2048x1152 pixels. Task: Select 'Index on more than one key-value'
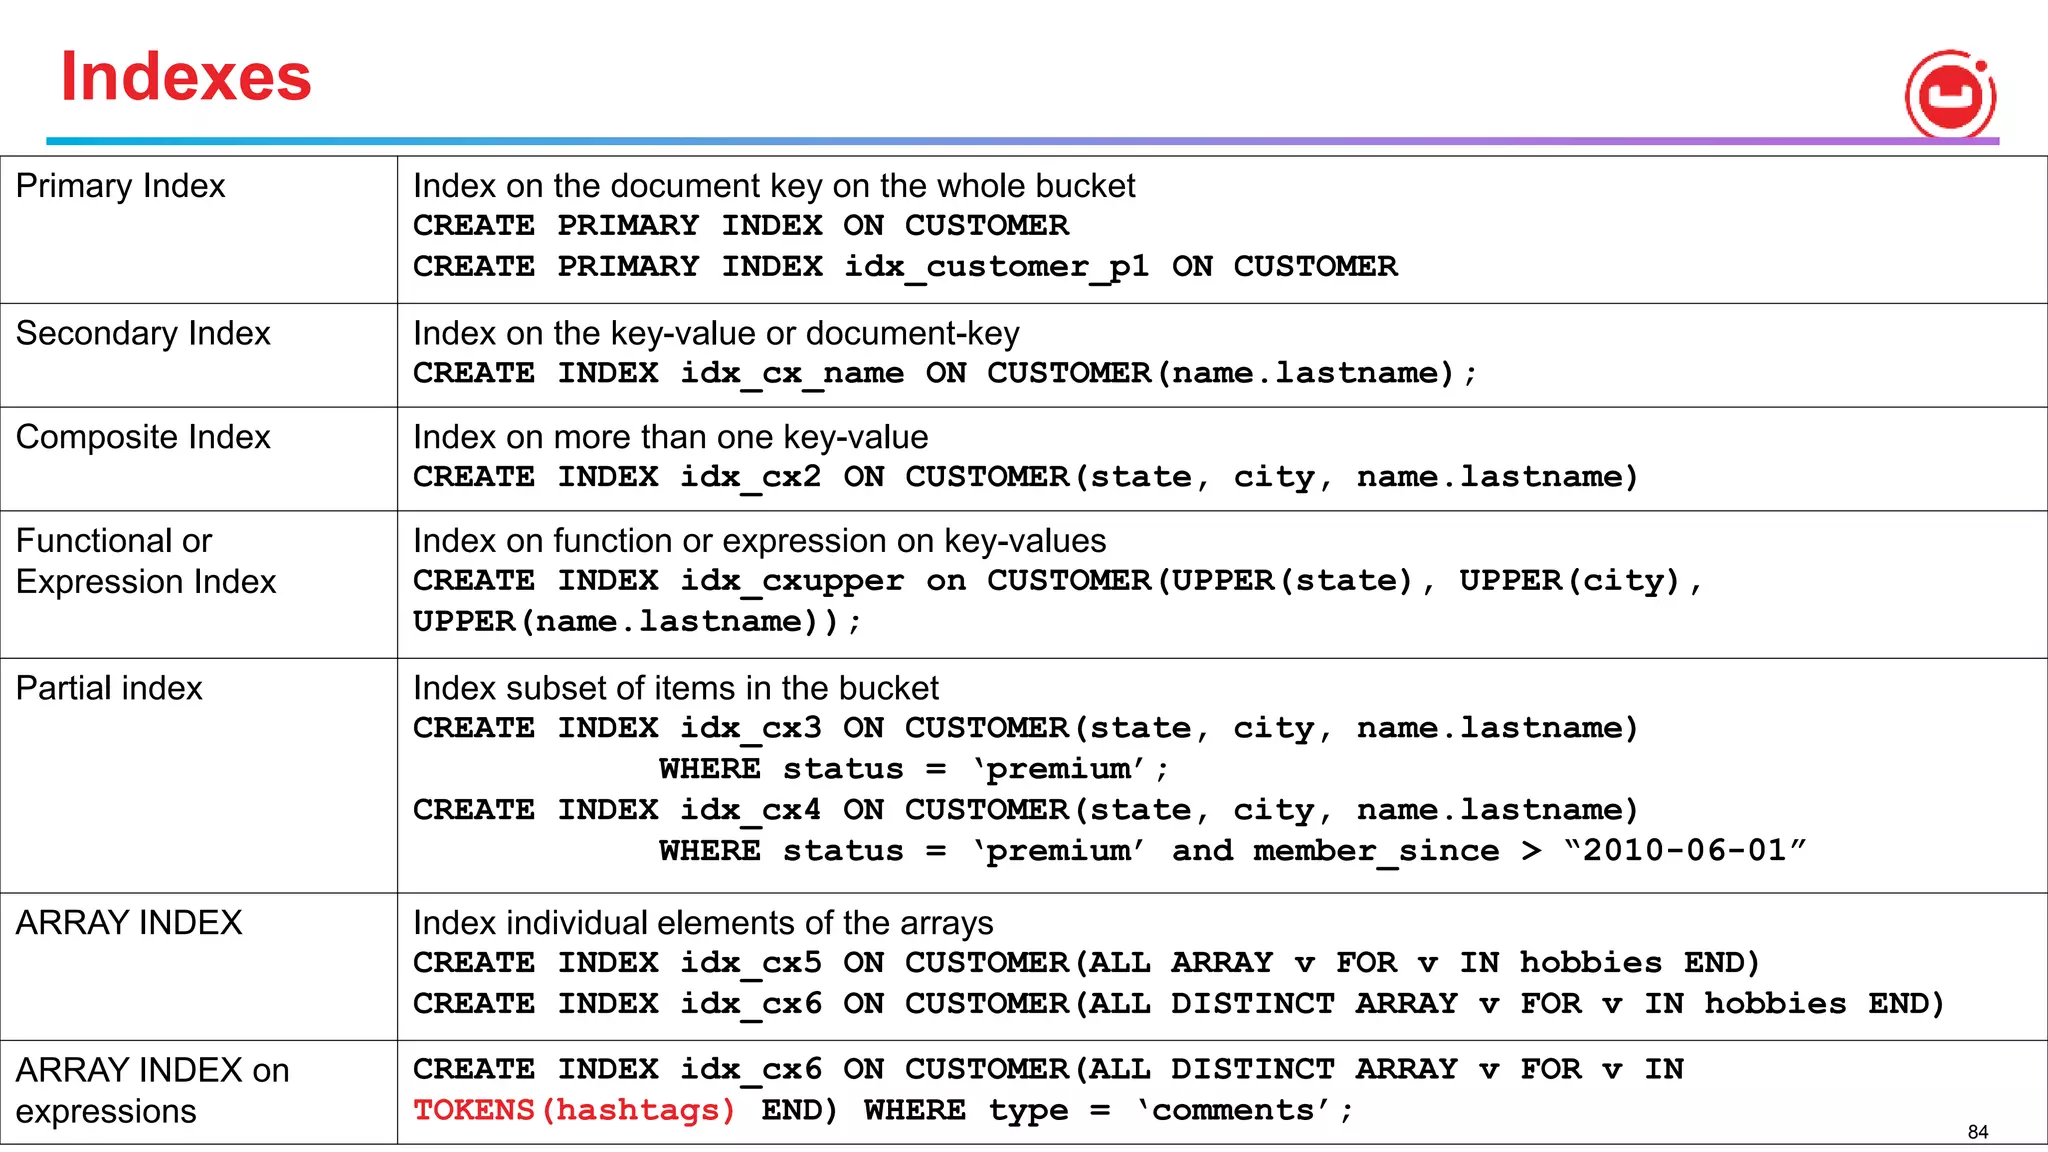tap(670, 437)
